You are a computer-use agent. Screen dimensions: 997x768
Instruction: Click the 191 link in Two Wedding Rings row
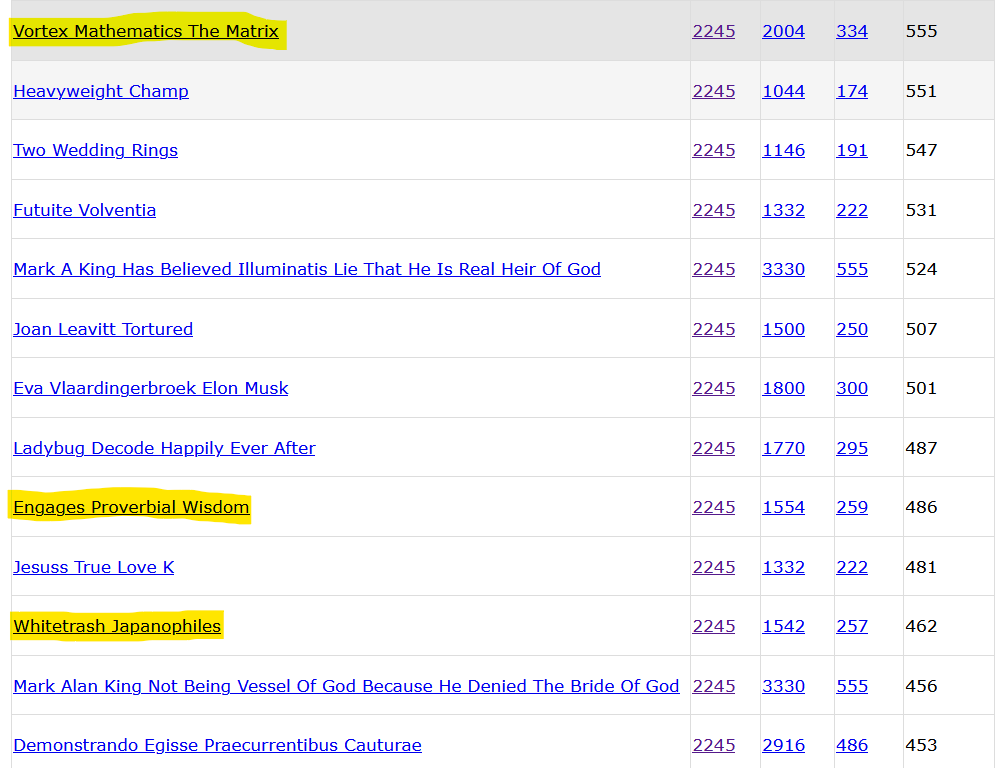click(852, 150)
